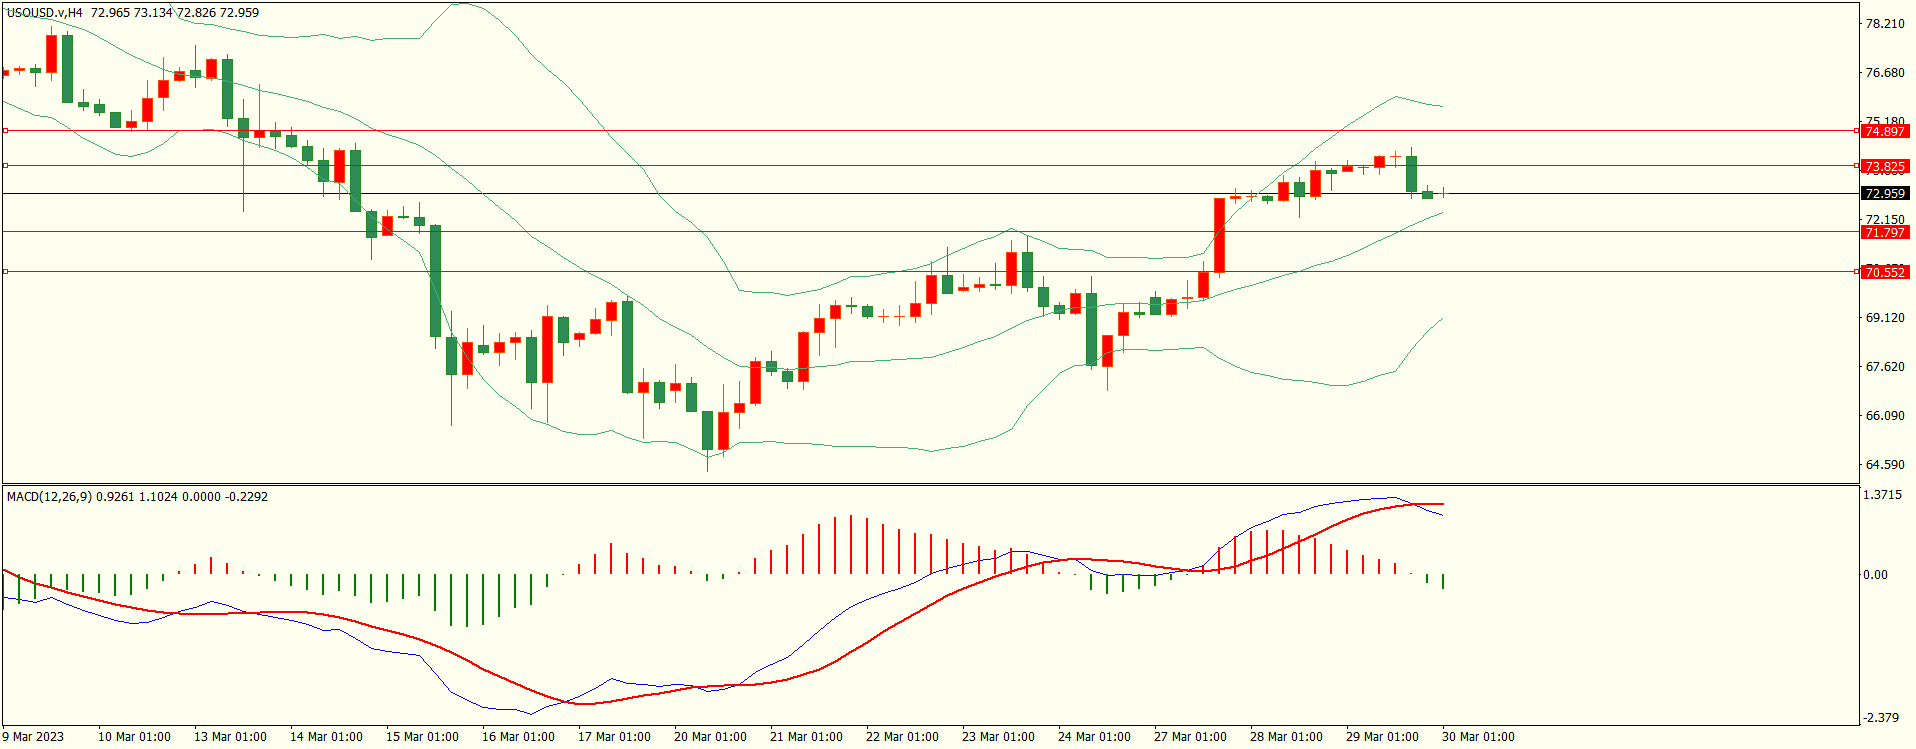1916x749 pixels.
Task: Click the 21 Mar 01:00 time marker
Action: tap(806, 737)
